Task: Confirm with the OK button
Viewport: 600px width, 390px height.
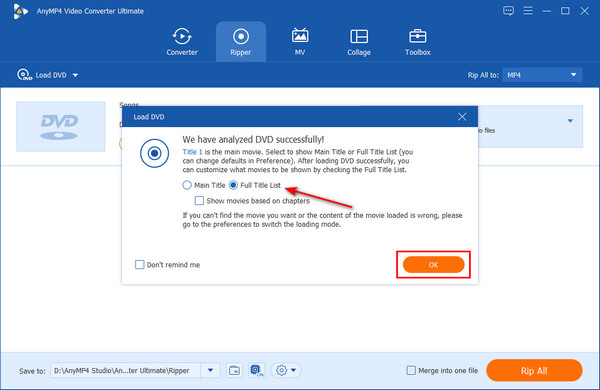Action: pos(434,264)
